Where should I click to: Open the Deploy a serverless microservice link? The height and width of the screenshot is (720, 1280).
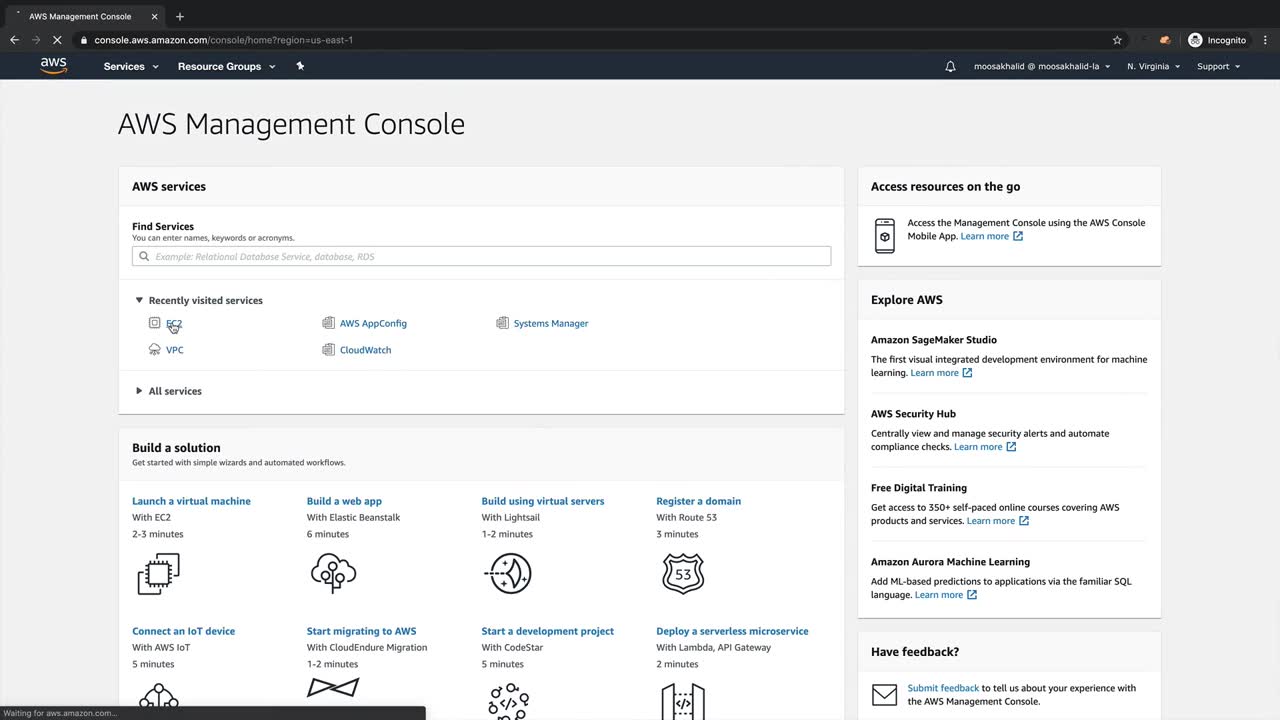click(x=732, y=631)
